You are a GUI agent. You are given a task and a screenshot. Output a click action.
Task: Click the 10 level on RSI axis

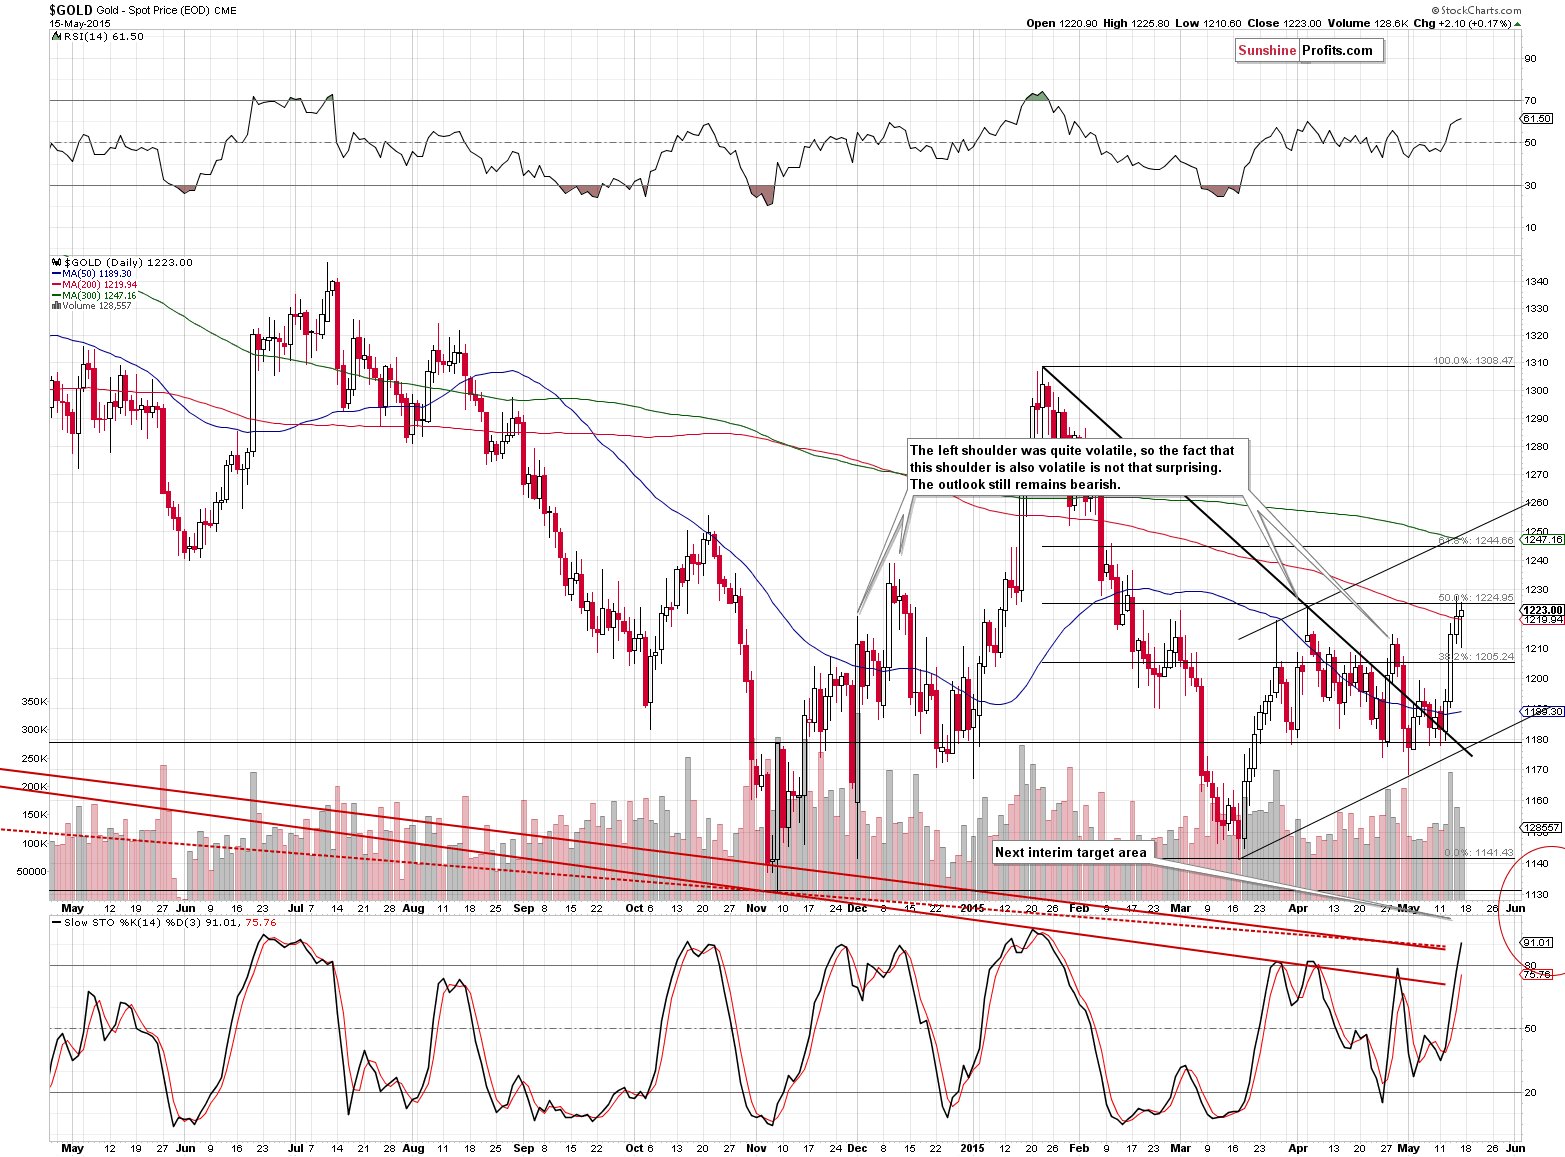pyautogui.click(x=1530, y=228)
